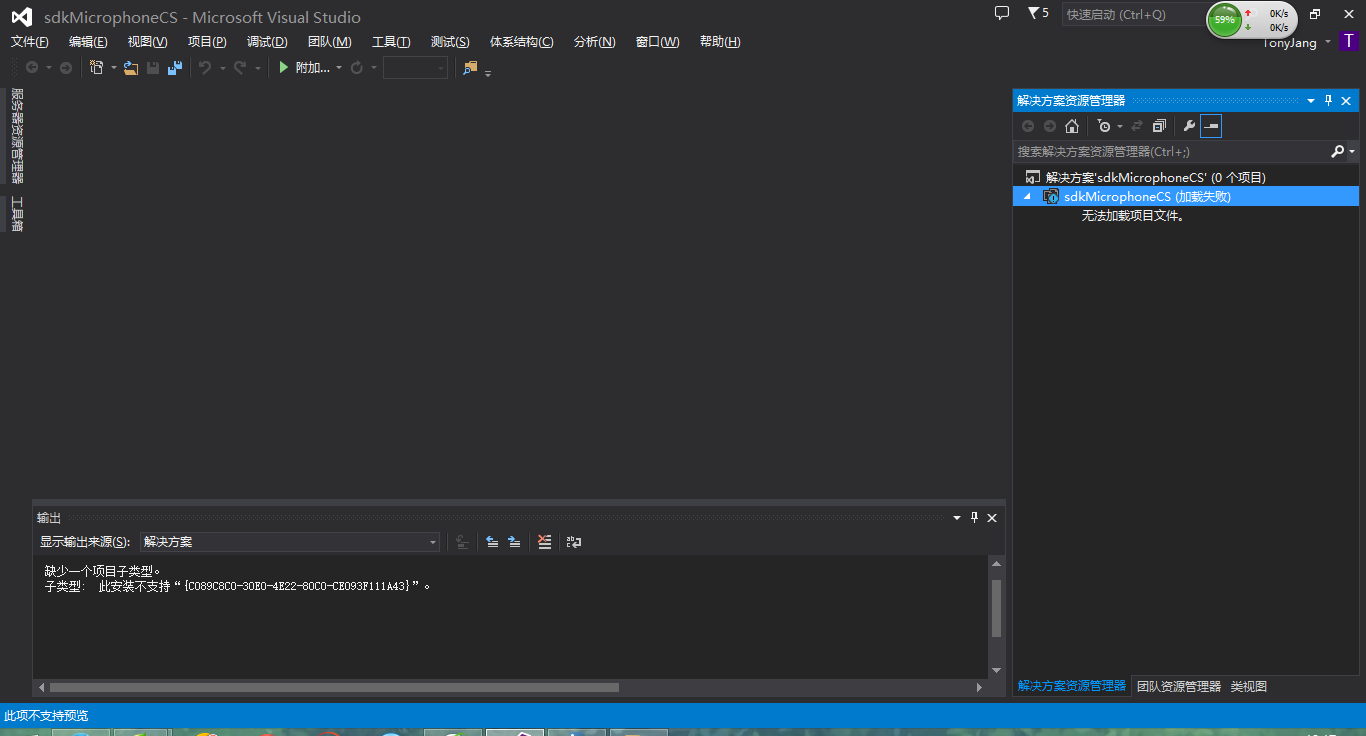Open the New Project dropdown arrow
Viewport: 1366px width, 736px height.
coord(114,68)
